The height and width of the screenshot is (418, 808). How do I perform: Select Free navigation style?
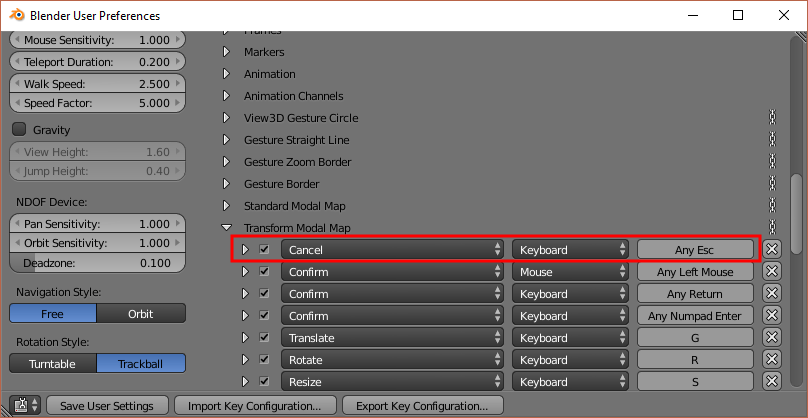click(x=53, y=314)
